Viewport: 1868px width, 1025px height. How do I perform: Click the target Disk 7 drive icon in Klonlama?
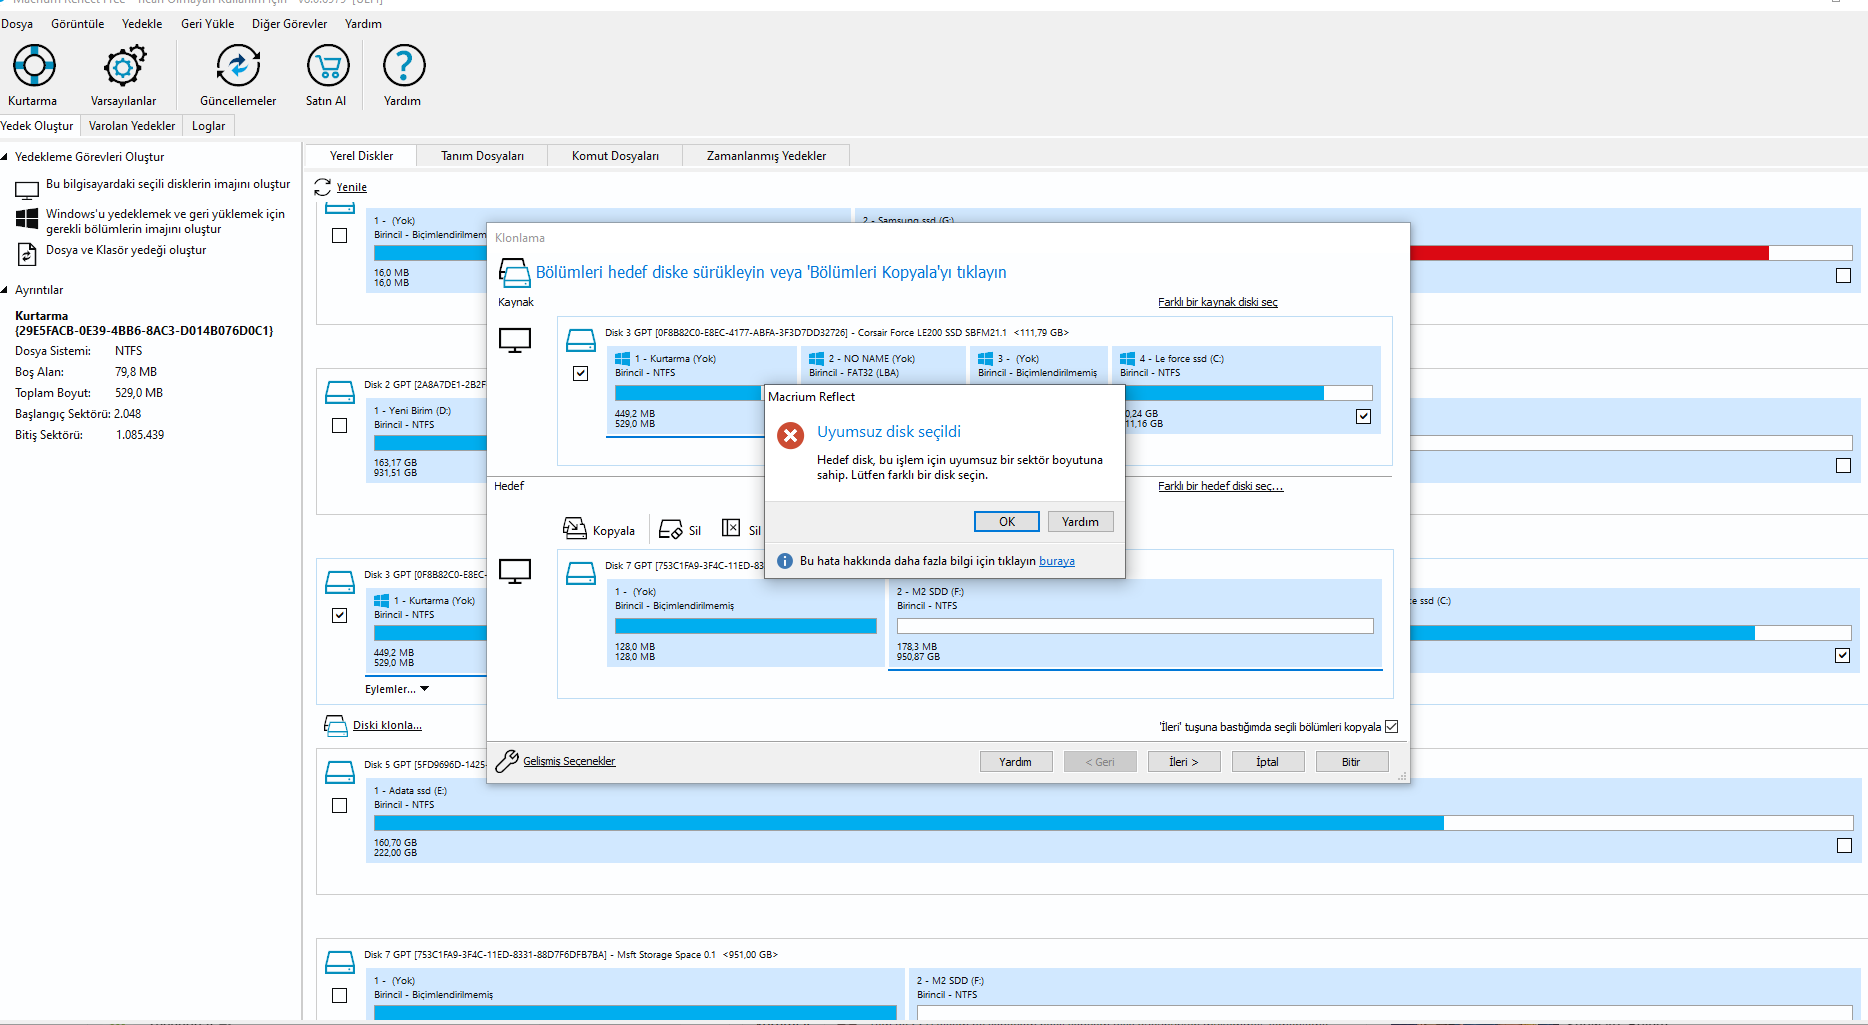581,573
